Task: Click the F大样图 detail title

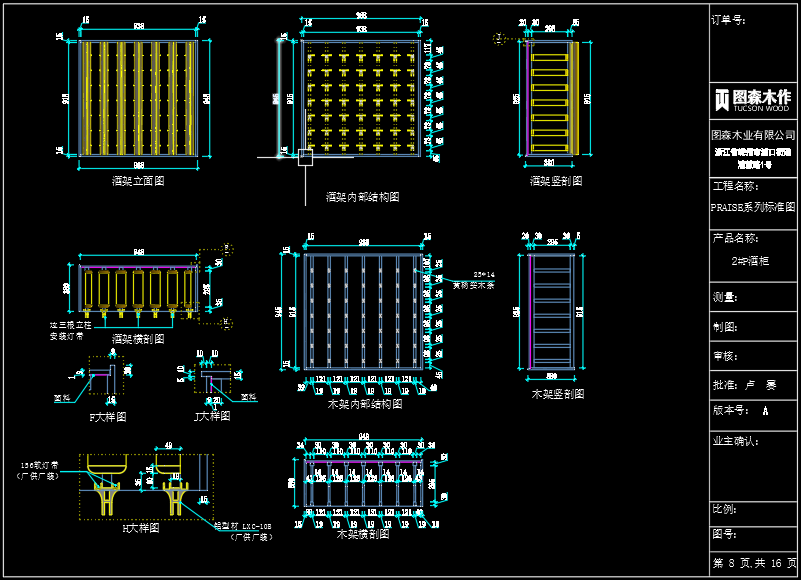Action: coord(108,416)
